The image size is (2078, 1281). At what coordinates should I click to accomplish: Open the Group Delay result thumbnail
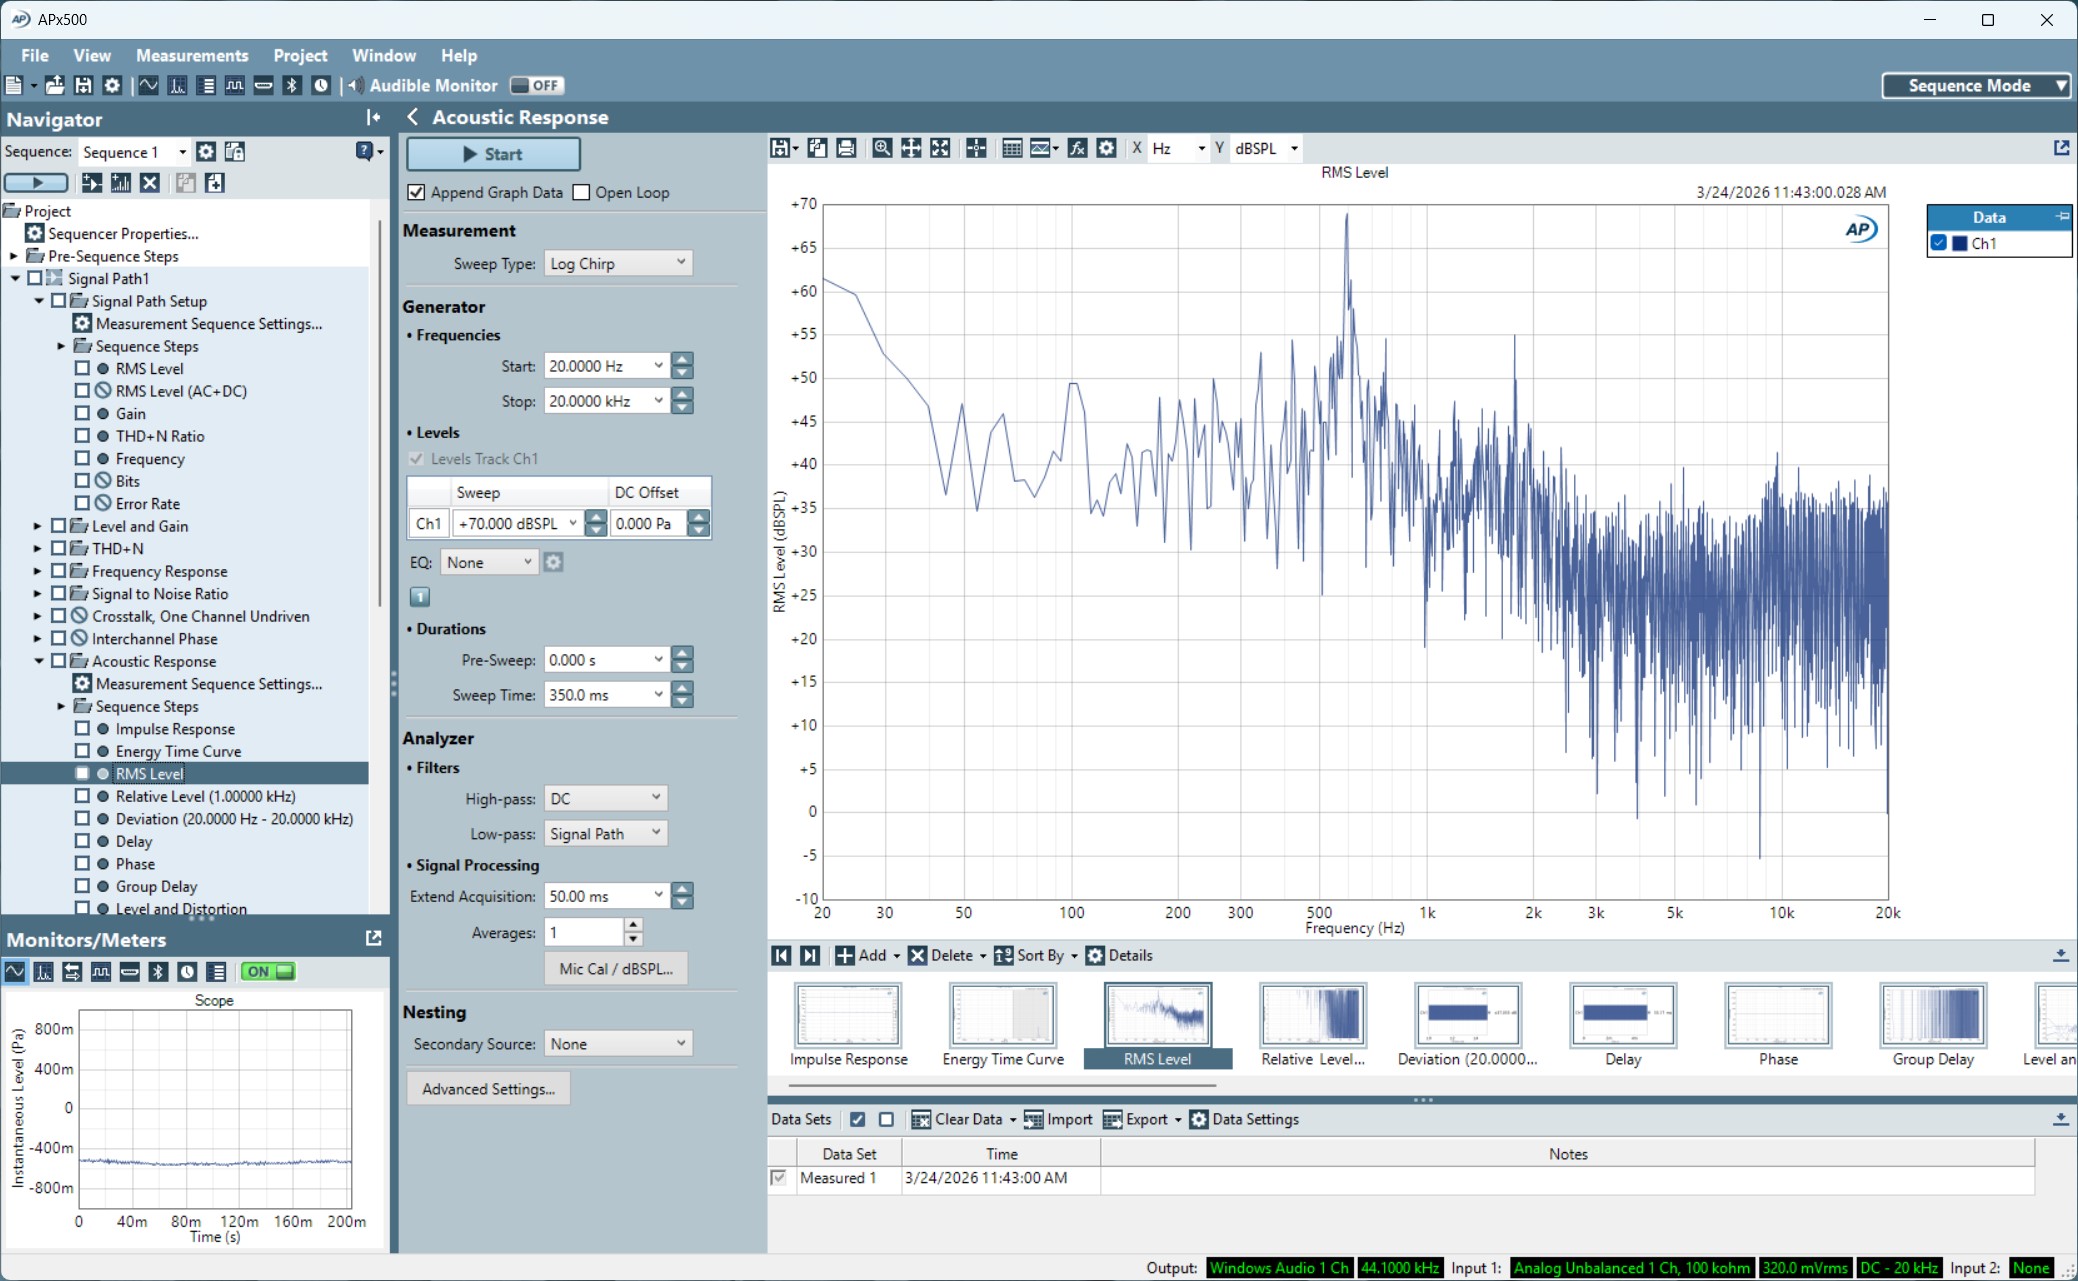coord(1933,1026)
